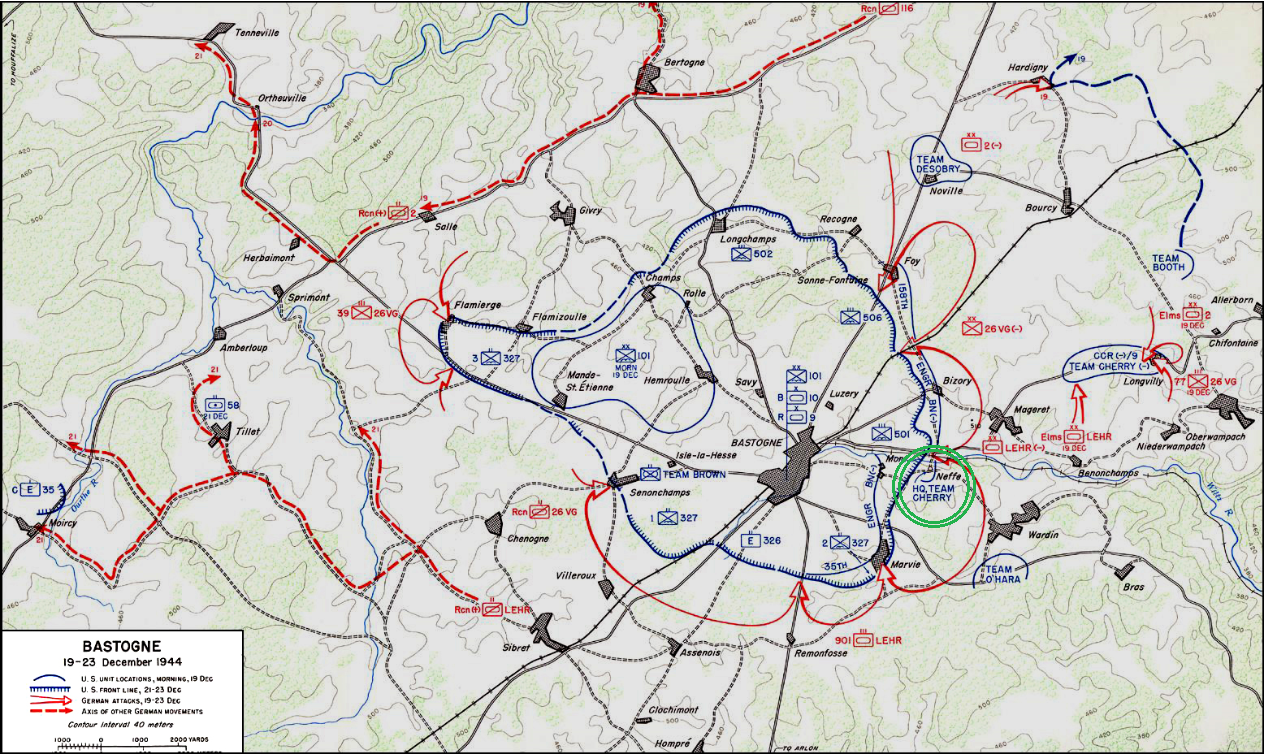Select the Tenneville town label

tap(257, 32)
